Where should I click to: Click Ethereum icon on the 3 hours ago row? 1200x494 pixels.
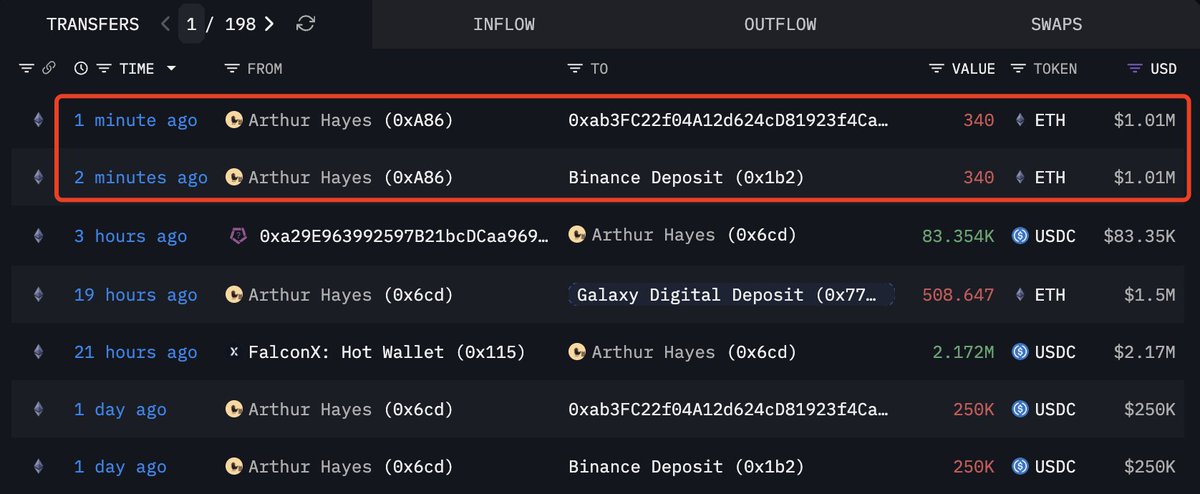pos(39,236)
